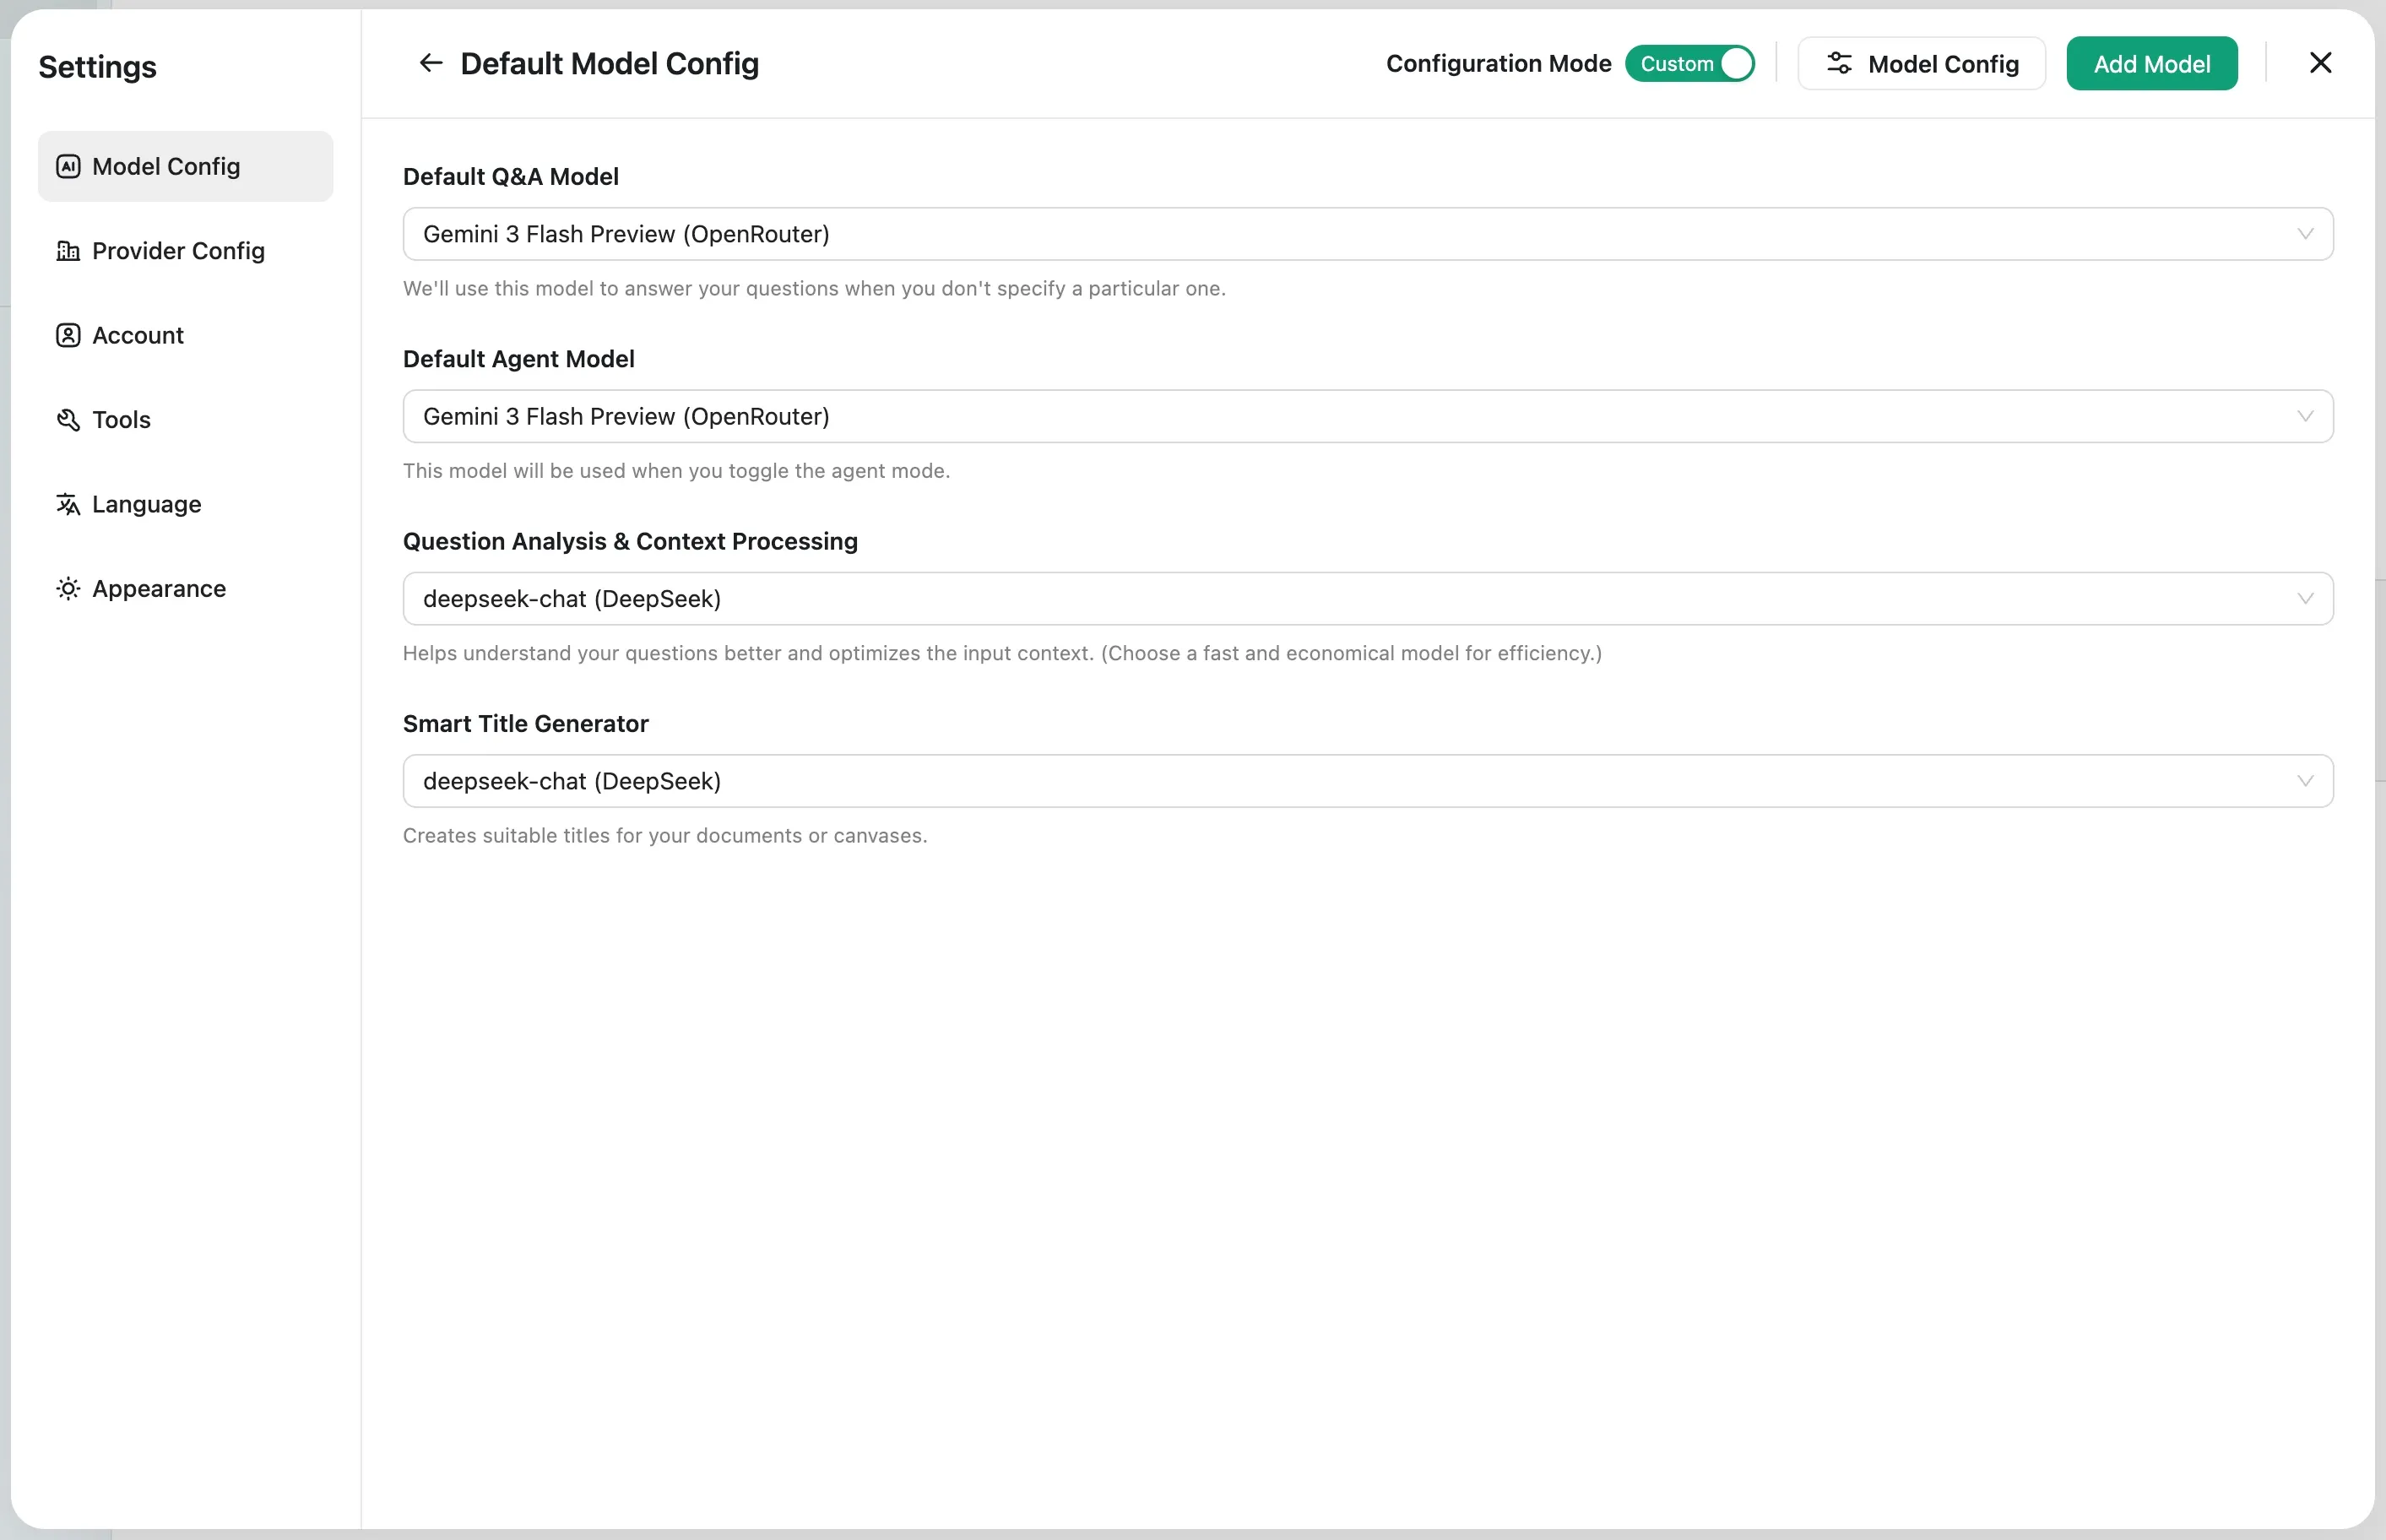Toggle Configuration Mode off from Custom

tap(1689, 63)
